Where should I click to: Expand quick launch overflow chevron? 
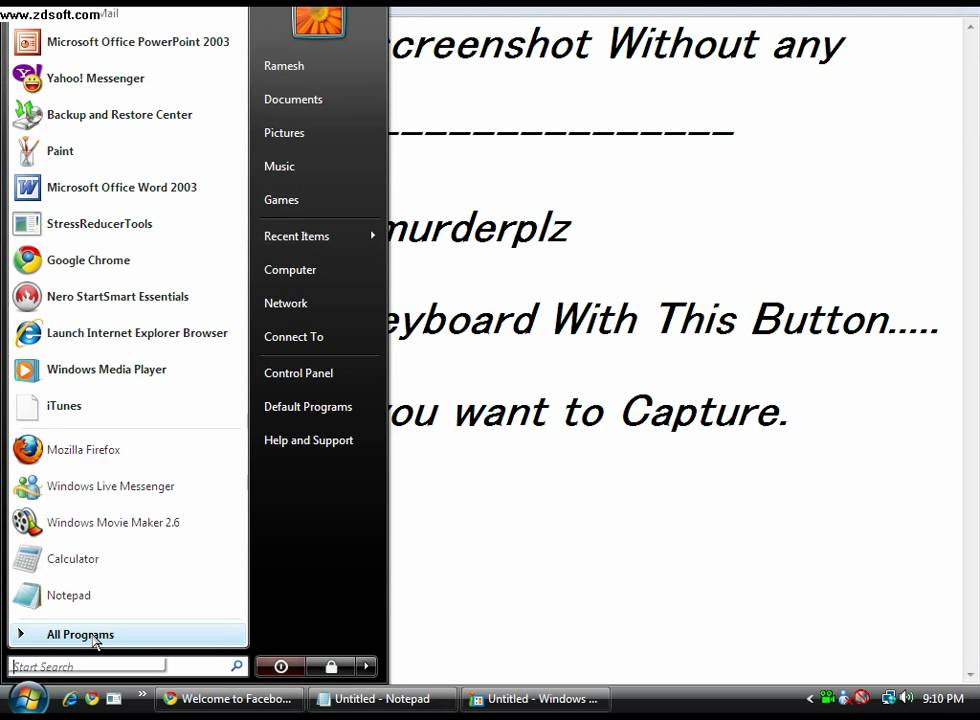pos(142,693)
